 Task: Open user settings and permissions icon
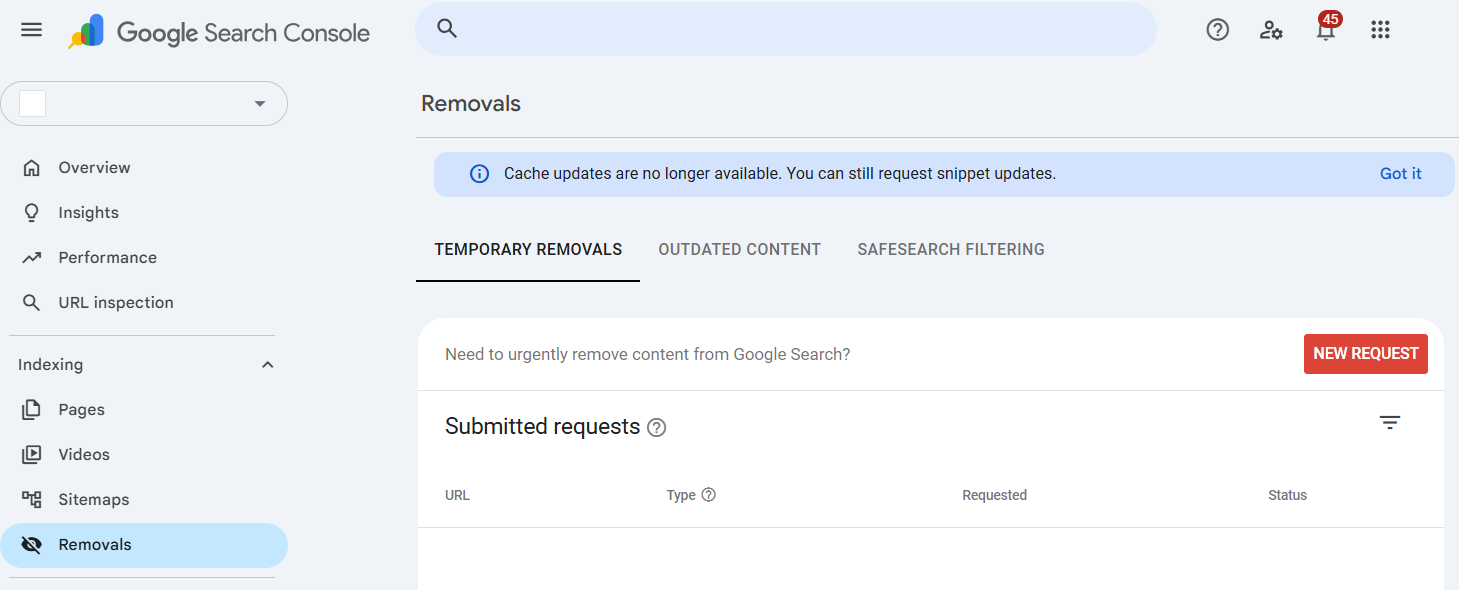pyautogui.click(x=1271, y=30)
